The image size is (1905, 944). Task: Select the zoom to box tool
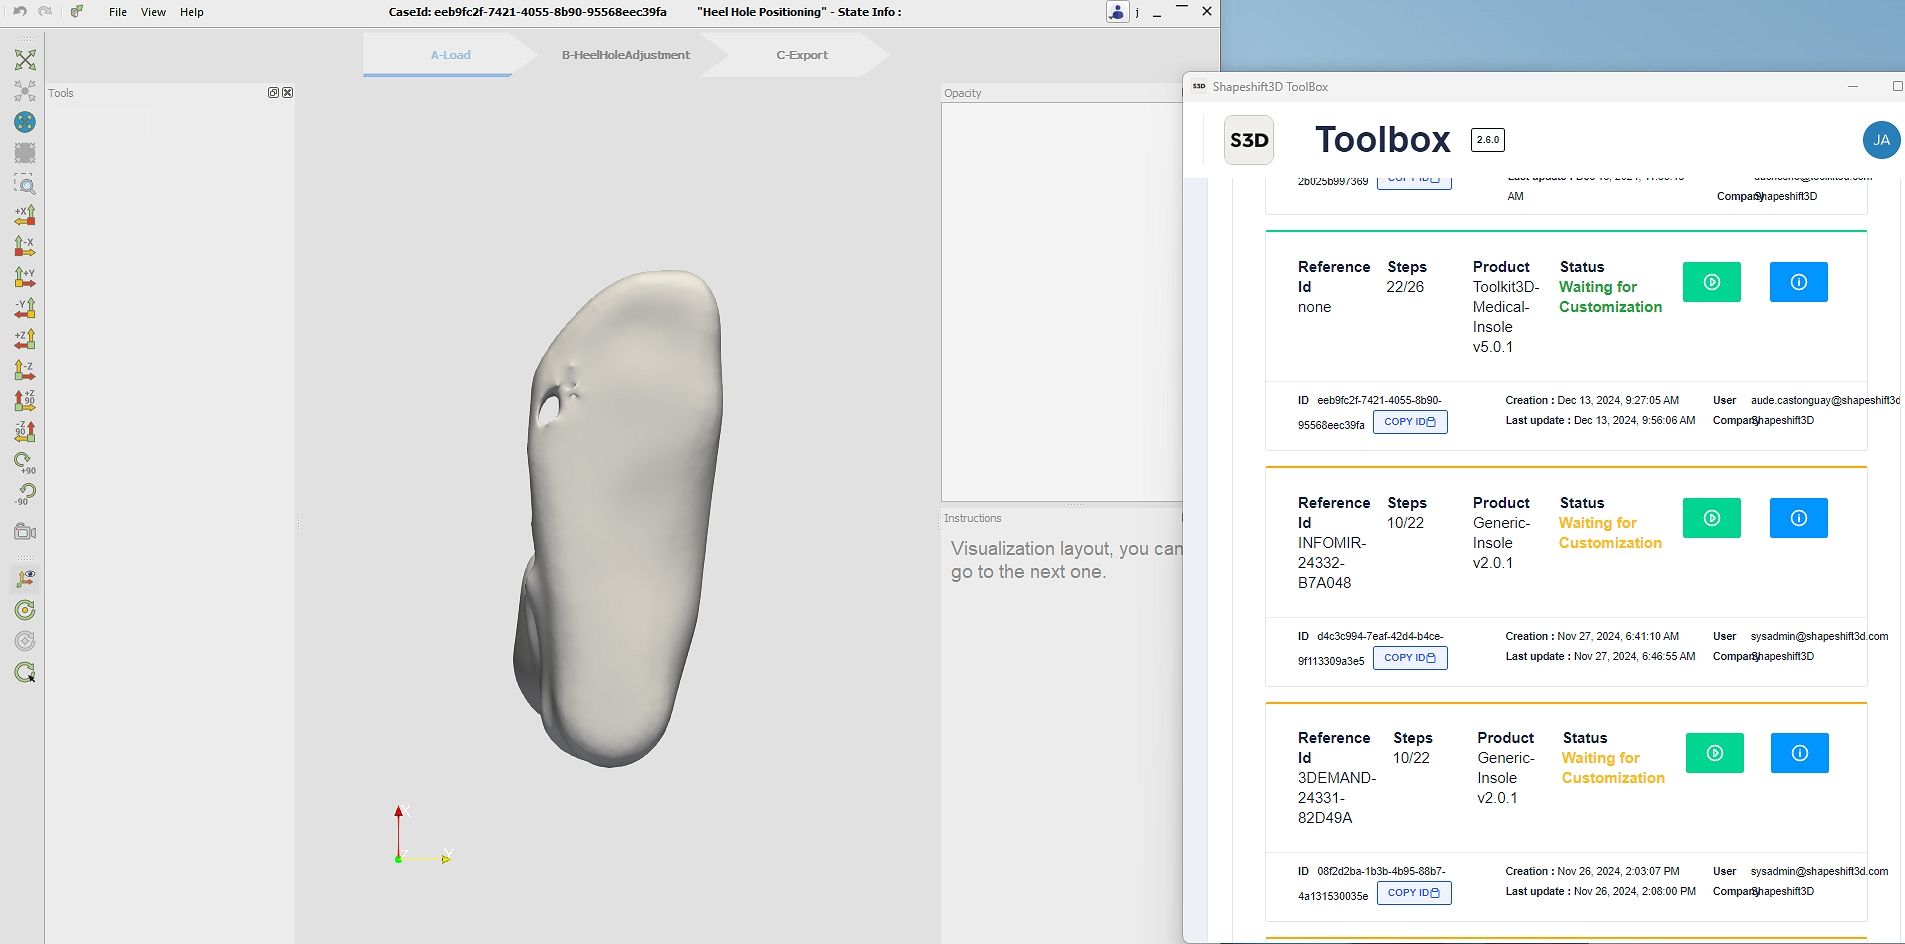25,184
